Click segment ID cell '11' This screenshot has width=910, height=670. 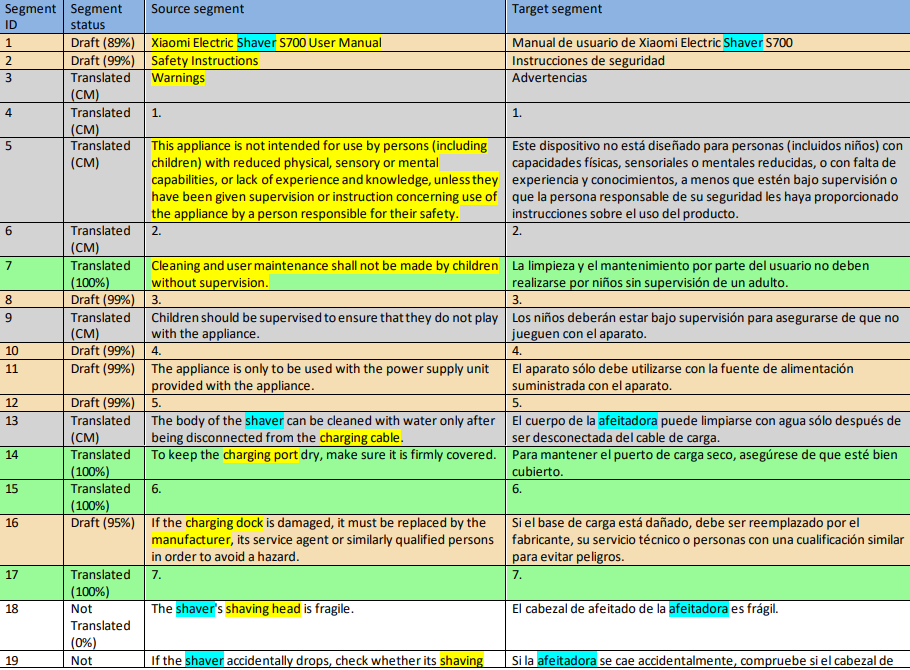point(31,377)
